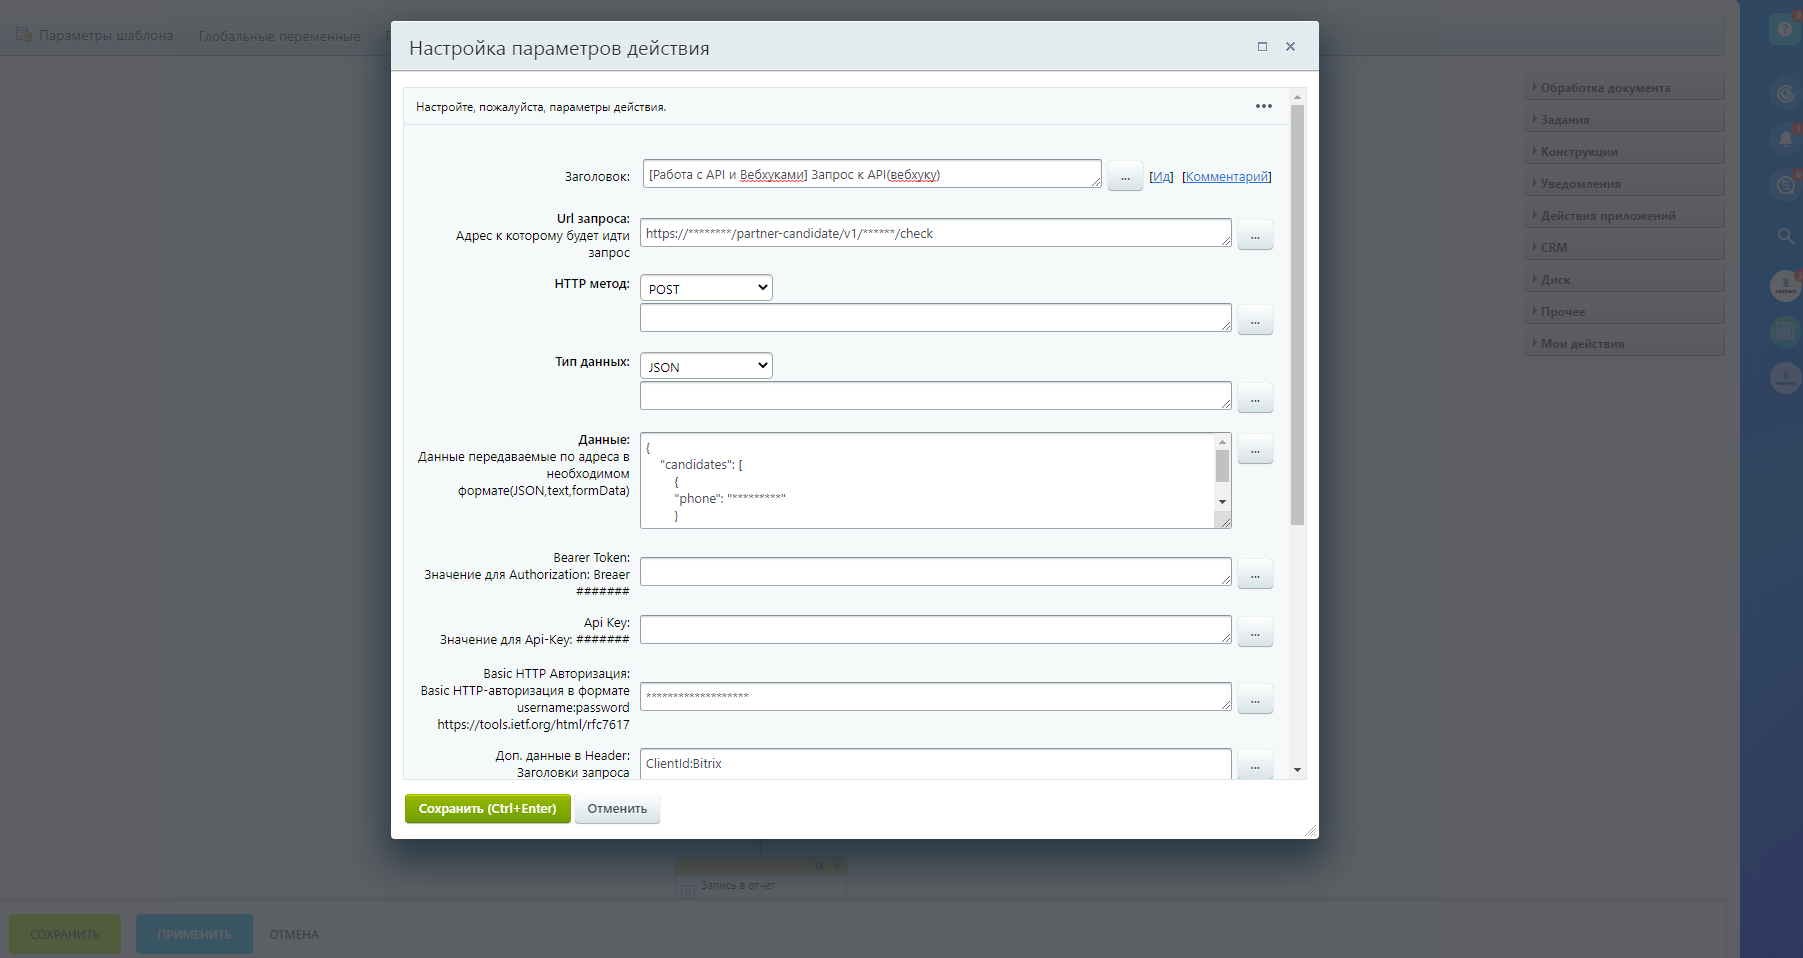Open the three-dots menu in dialog header
Image resolution: width=1803 pixels, height=958 pixels.
(1264, 106)
